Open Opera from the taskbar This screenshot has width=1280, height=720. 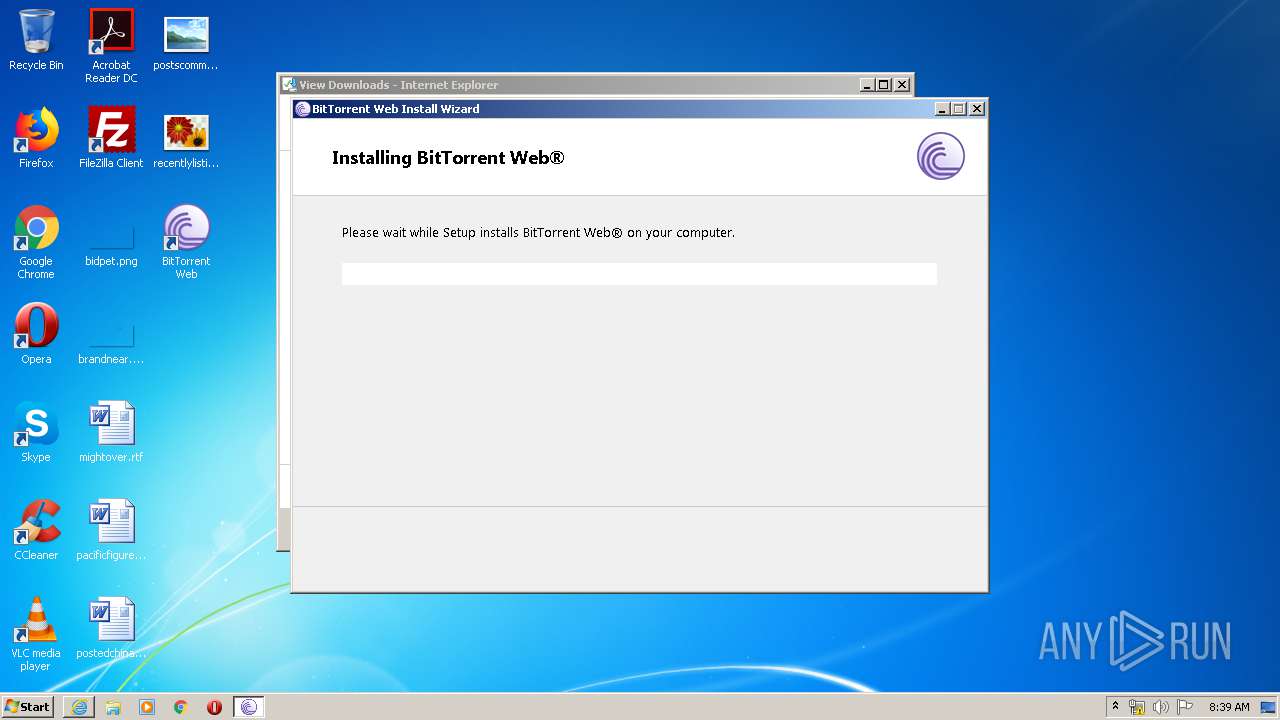214,707
